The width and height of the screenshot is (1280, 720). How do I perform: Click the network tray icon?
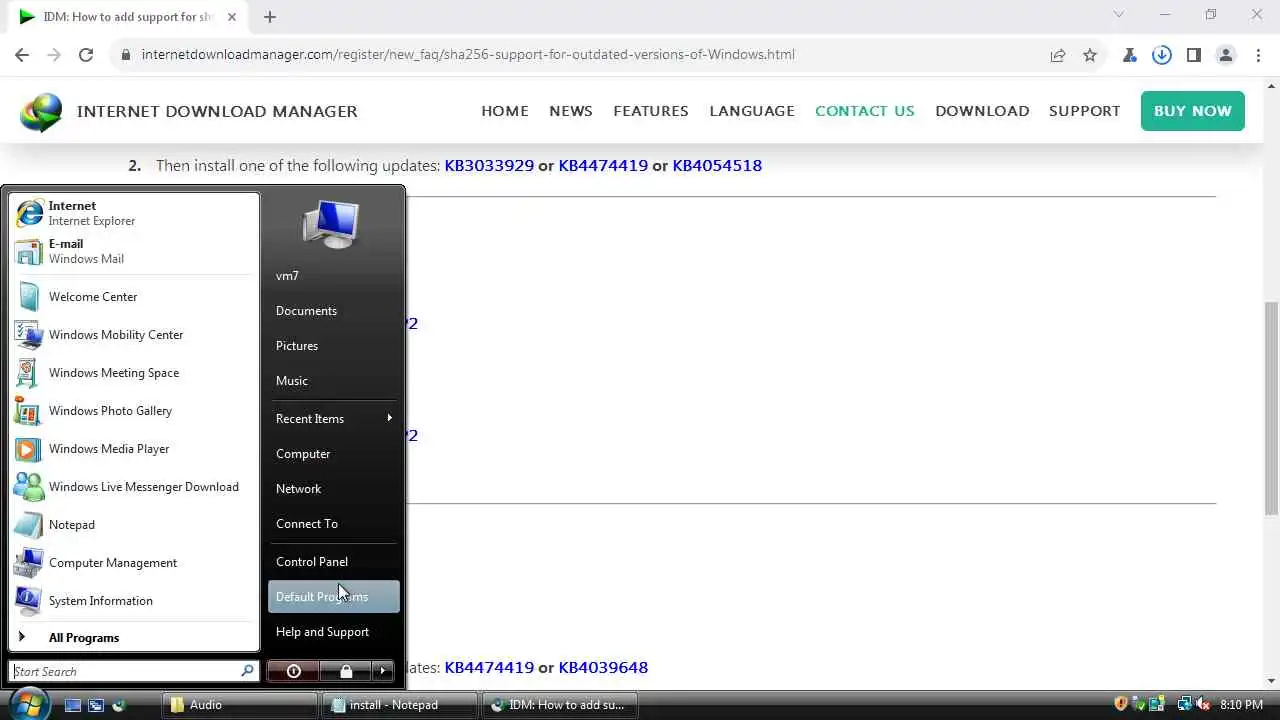tap(1185, 704)
